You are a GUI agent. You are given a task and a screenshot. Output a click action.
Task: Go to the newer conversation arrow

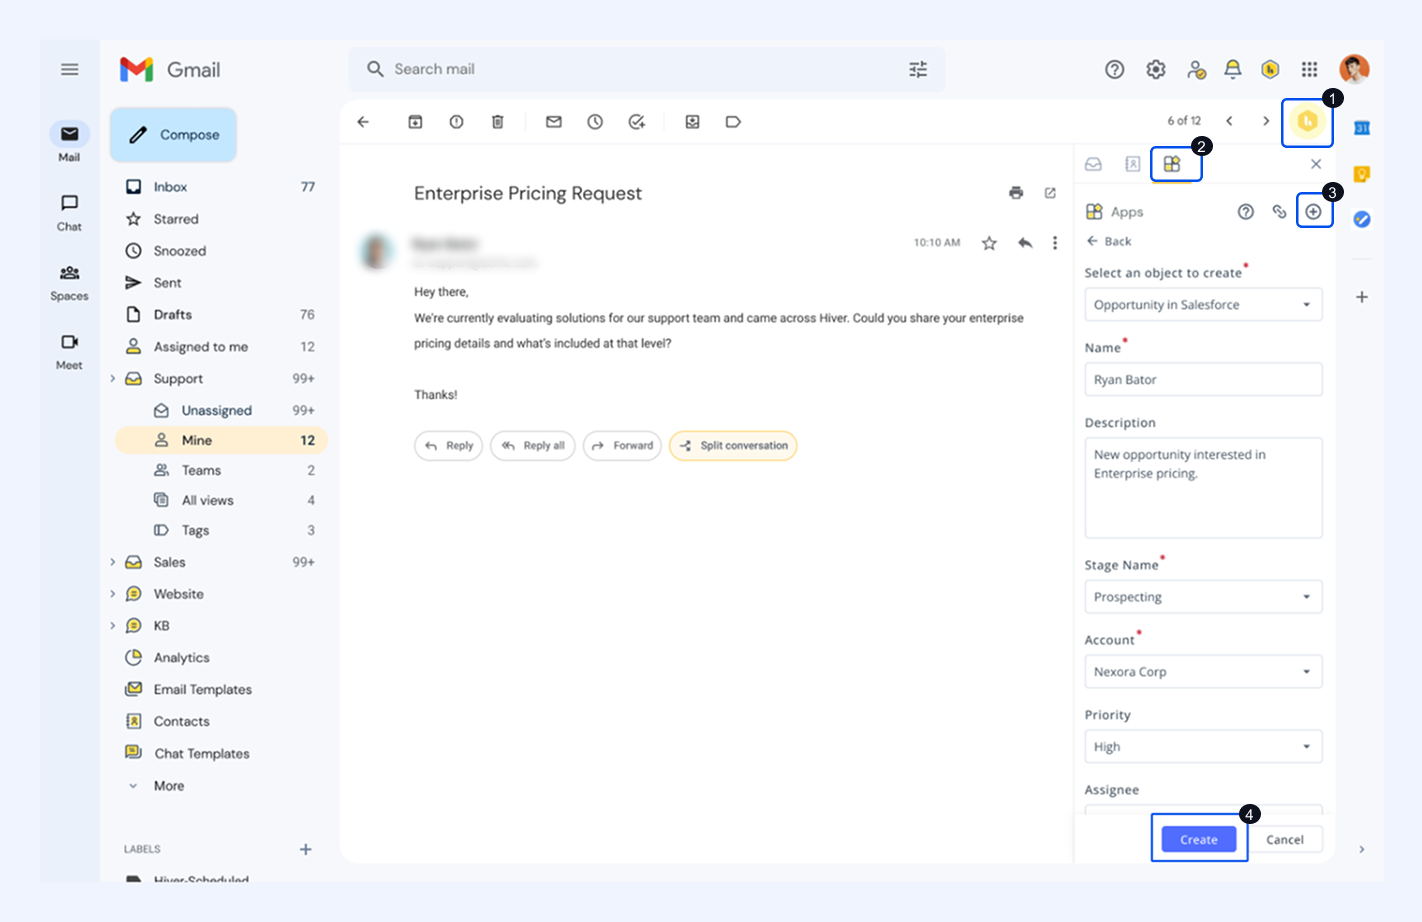pos(1229,121)
